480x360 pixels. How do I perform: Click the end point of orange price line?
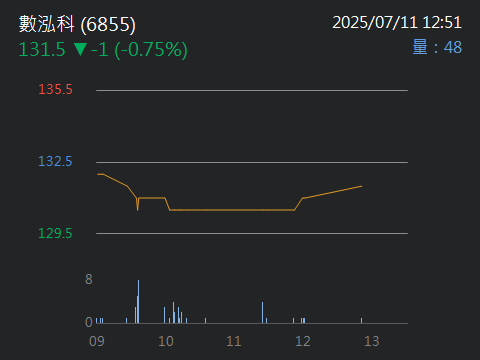(x=362, y=186)
